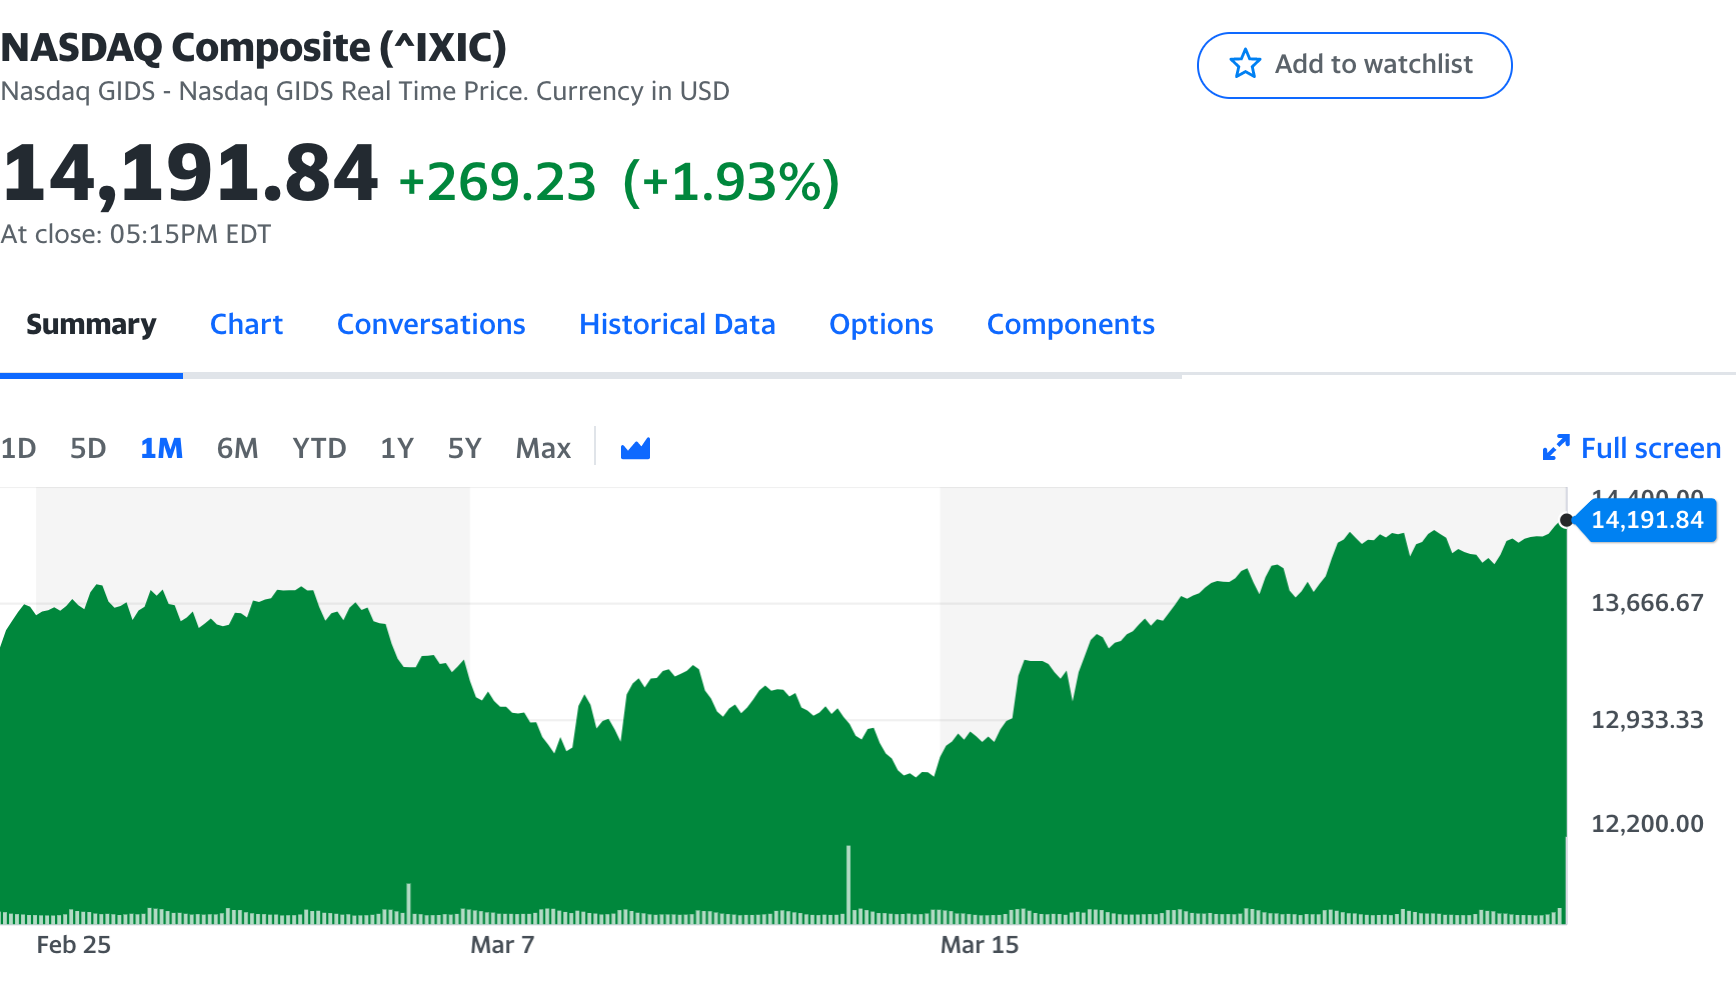Select the 6M chart range
This screenshot has height=982, width=1736.
237,448
